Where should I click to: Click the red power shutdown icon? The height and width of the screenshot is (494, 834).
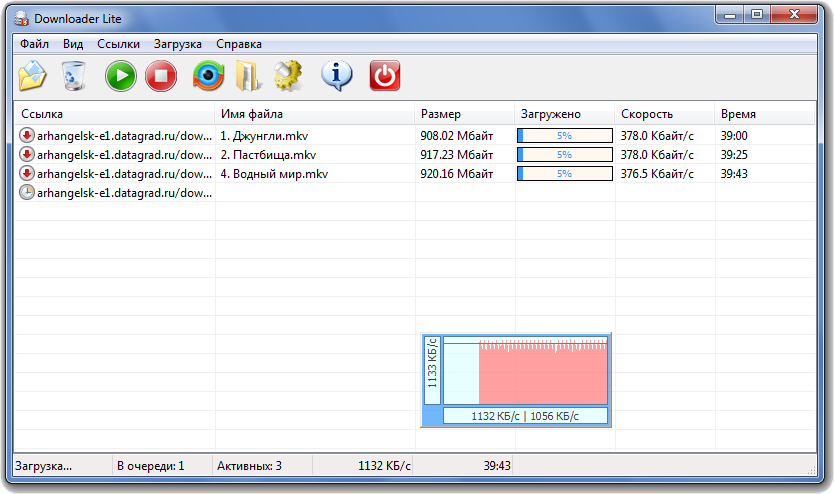click(x=385, y=76)
